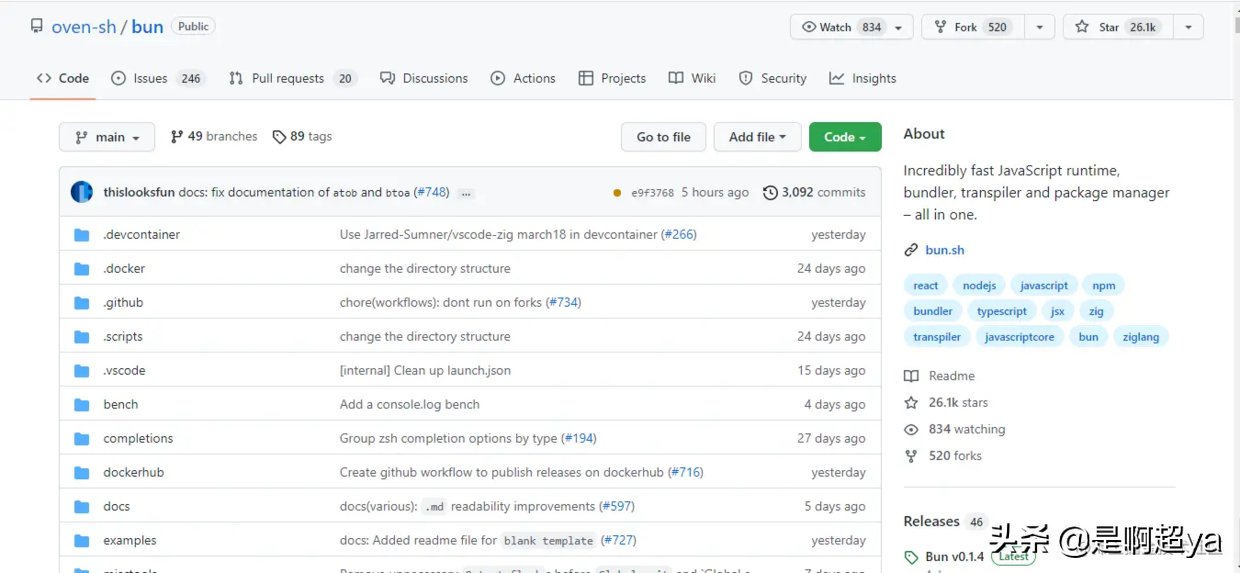
Task: Select the javascript topic tag
Action: pyautogui.click(x=1044, y=285)
